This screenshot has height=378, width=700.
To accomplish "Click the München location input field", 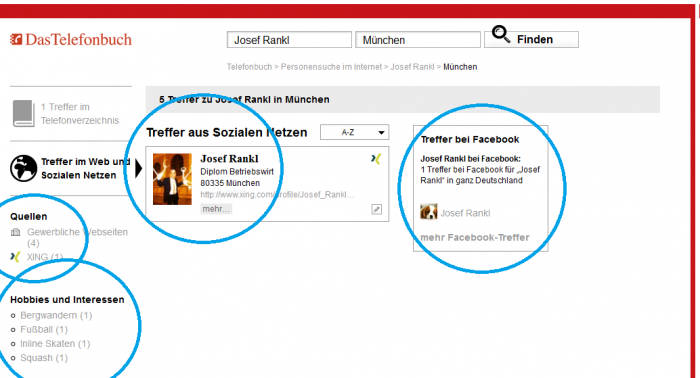I will [418, 40].
